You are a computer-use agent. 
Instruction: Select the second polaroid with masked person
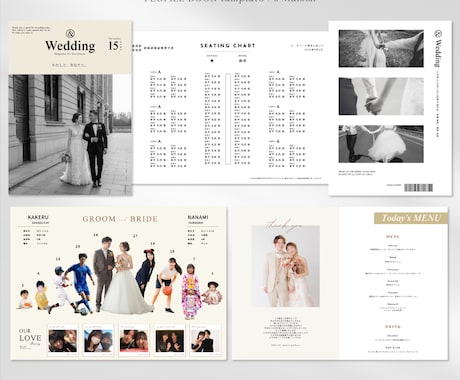click(98, 340)
